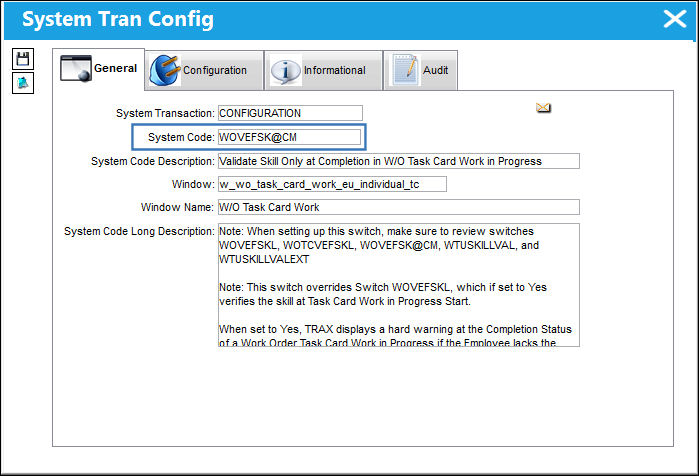The image size is (699, 476).
Task: Open the Audit tab
Action: tap(420, 70)
